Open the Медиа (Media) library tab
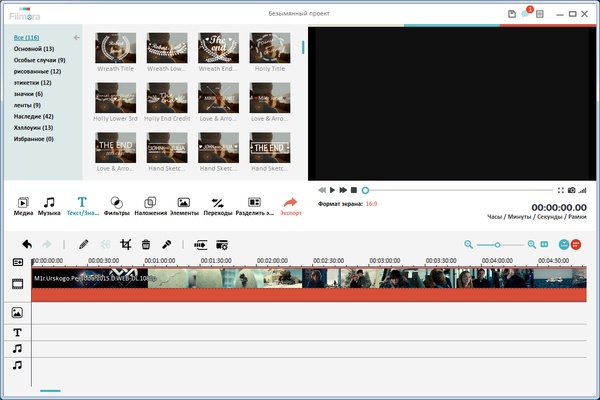600x400 pixels. (x=23, y=206)
